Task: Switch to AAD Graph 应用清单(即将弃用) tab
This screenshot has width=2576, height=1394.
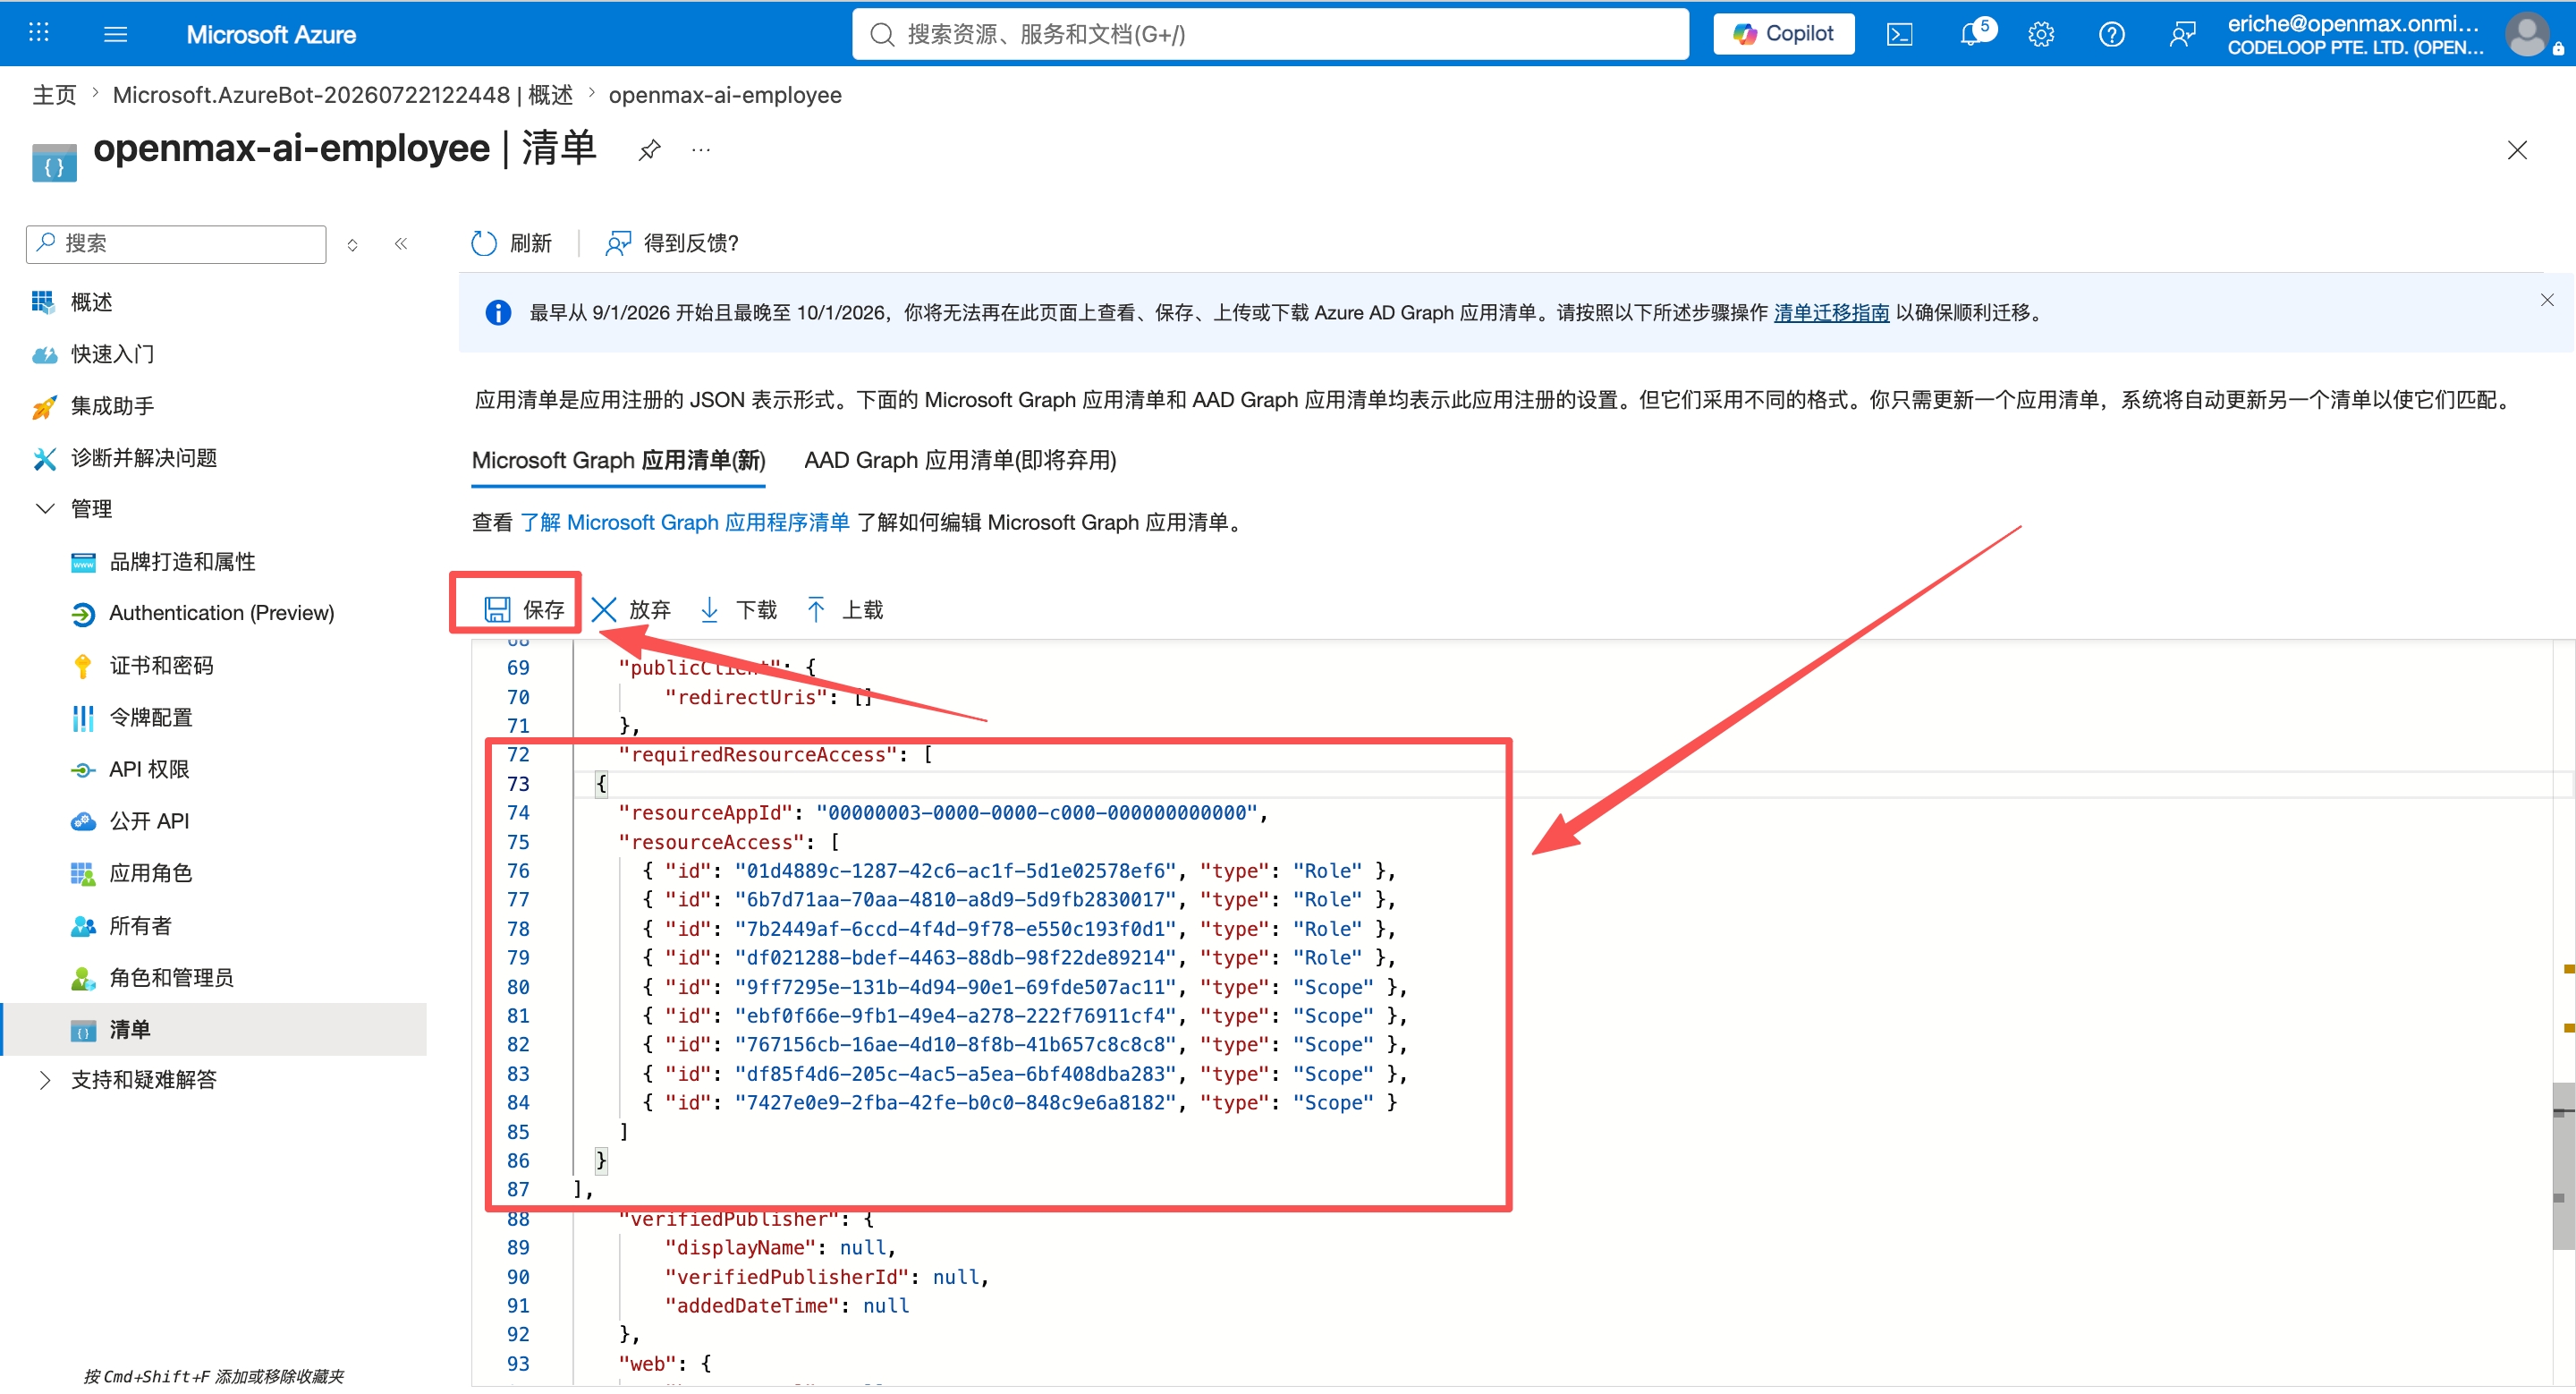Action: 960,460
